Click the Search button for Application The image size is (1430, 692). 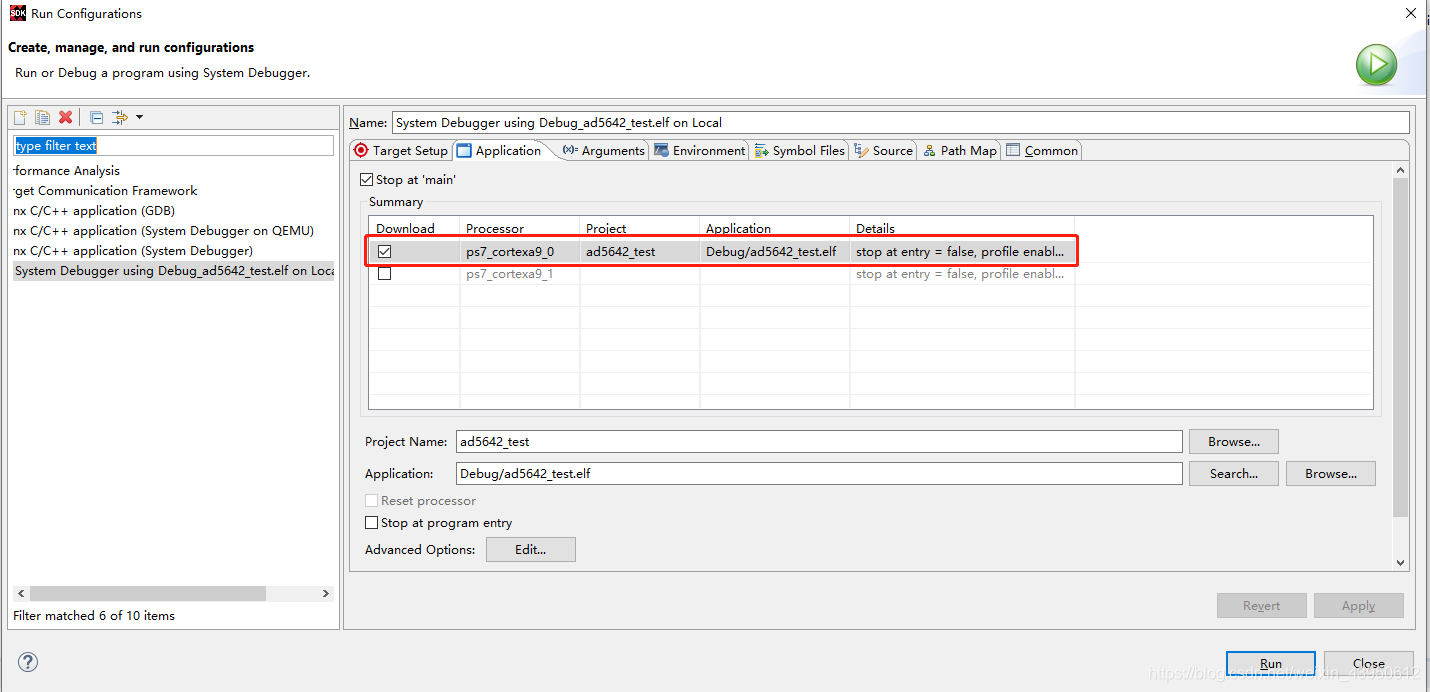click(1233, 473)
